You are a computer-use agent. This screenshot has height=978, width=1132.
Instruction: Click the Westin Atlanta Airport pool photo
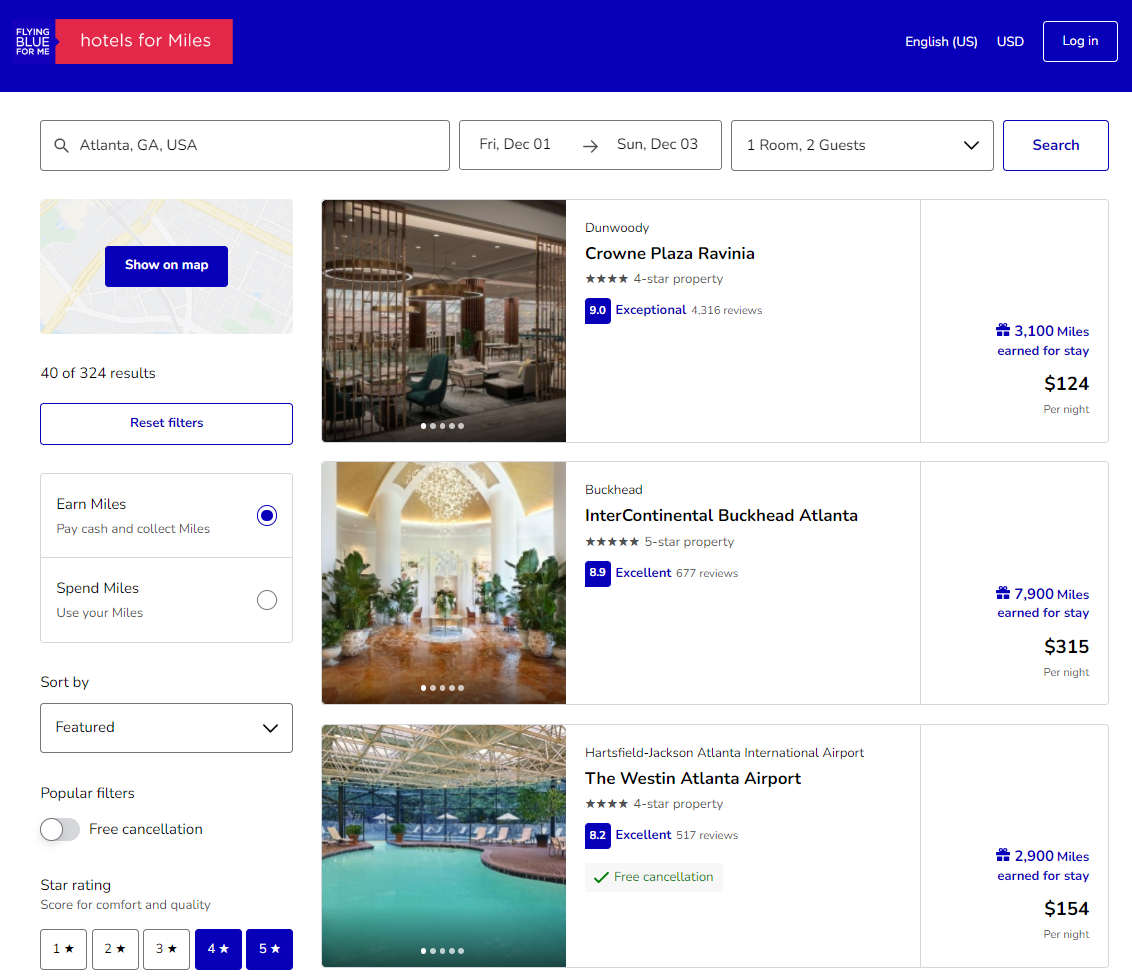click(x=443, y=845)
